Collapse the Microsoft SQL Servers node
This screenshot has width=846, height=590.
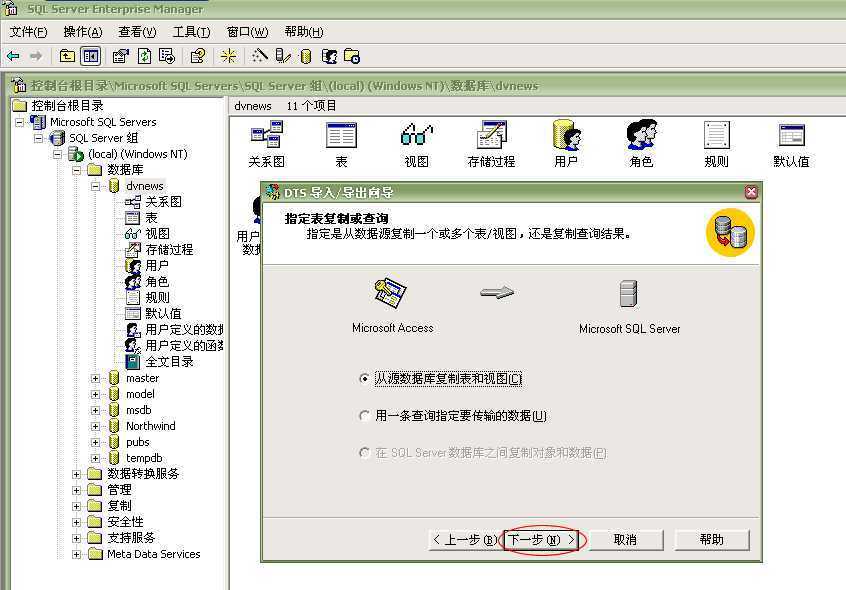(19, 122)
